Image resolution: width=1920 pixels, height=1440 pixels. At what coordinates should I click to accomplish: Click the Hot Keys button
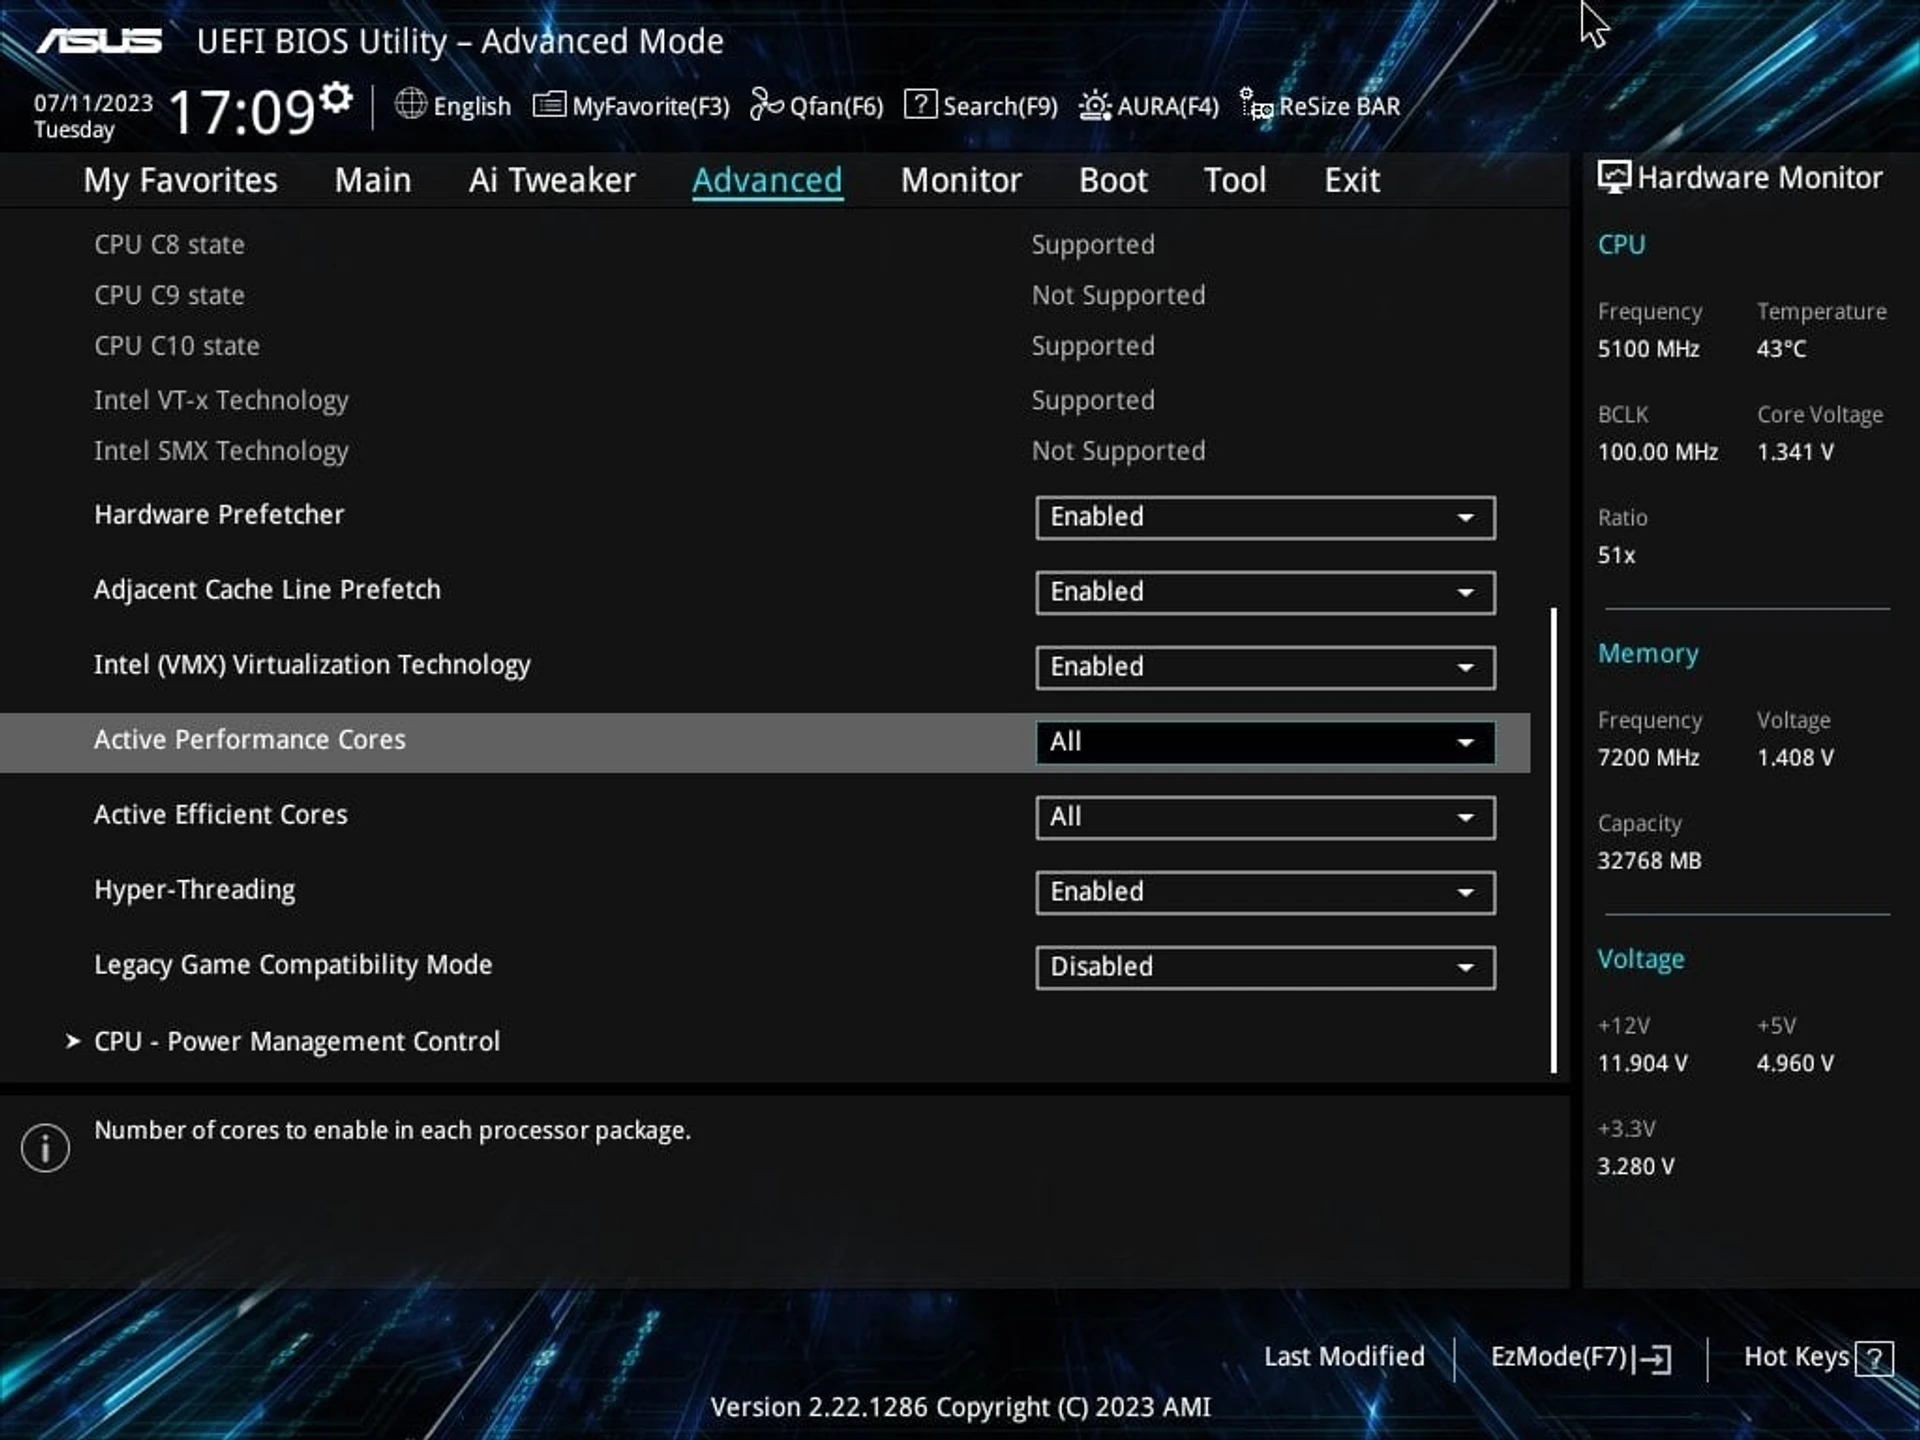coord(1818,1358)
